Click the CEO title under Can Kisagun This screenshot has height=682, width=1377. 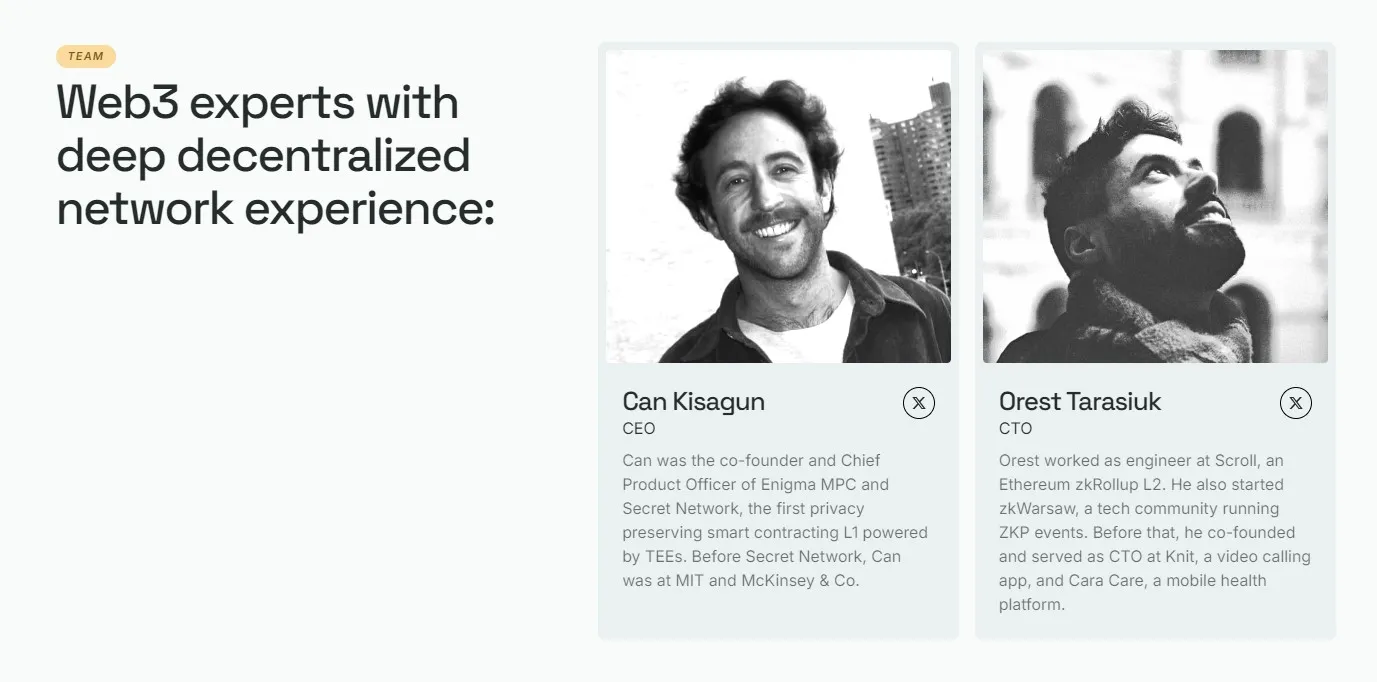tap(639, 429)
